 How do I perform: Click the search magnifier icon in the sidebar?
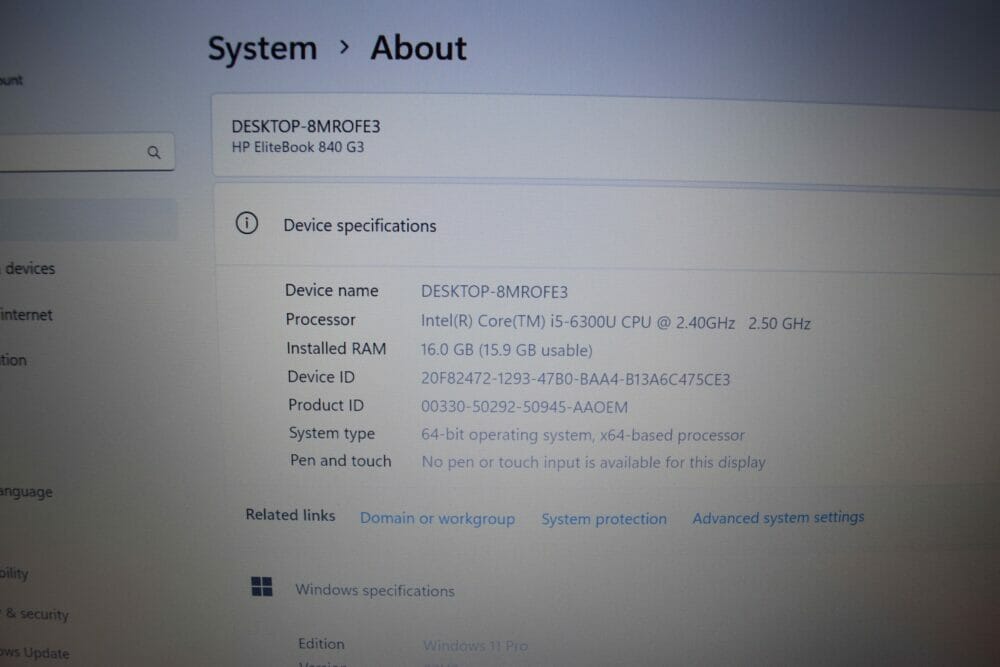[x=154, y=152]
